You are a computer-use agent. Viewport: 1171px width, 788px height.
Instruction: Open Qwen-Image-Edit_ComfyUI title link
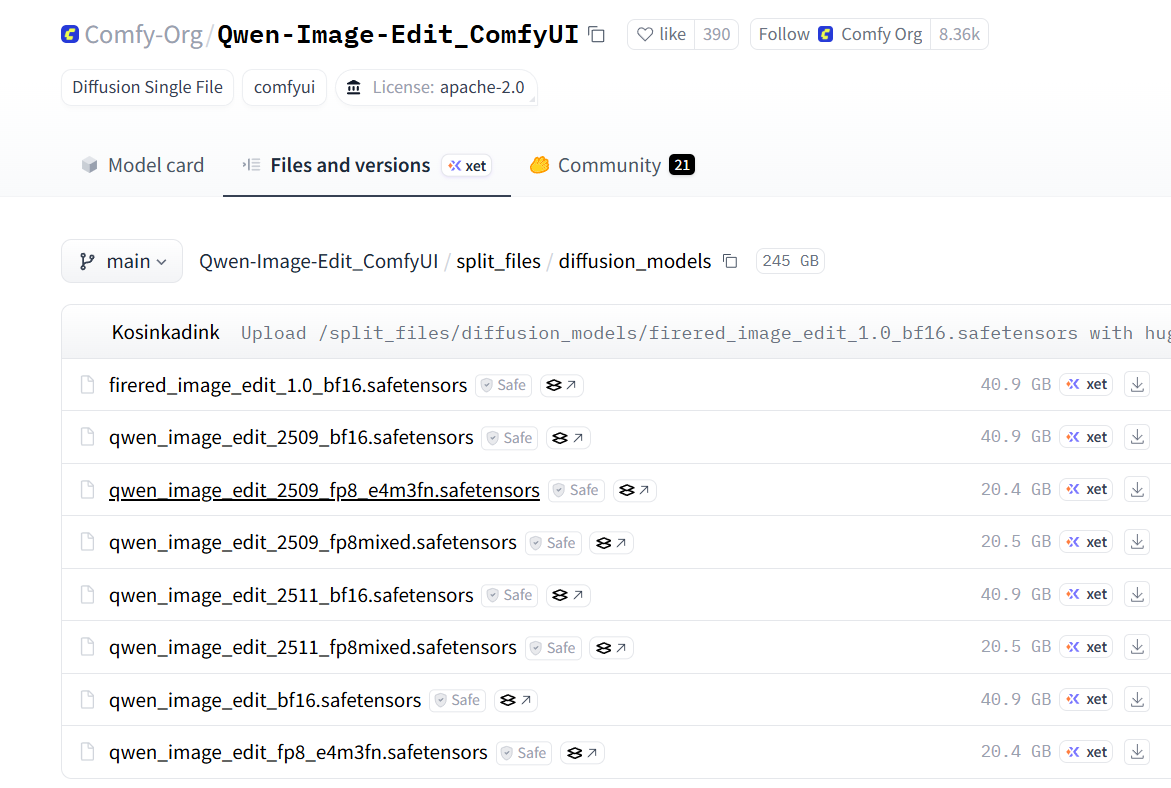[x=398, y=34]
